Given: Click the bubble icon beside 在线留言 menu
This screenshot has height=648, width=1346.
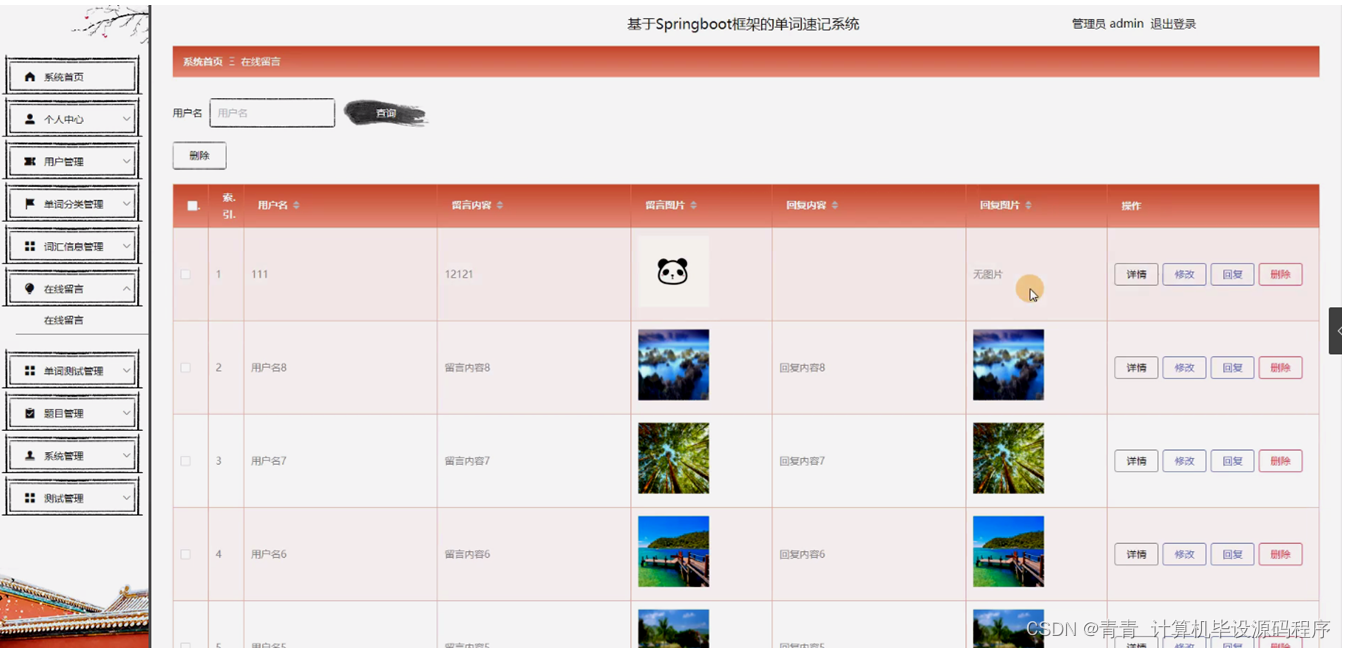Looking at the screenshot, I should point(29,289).
